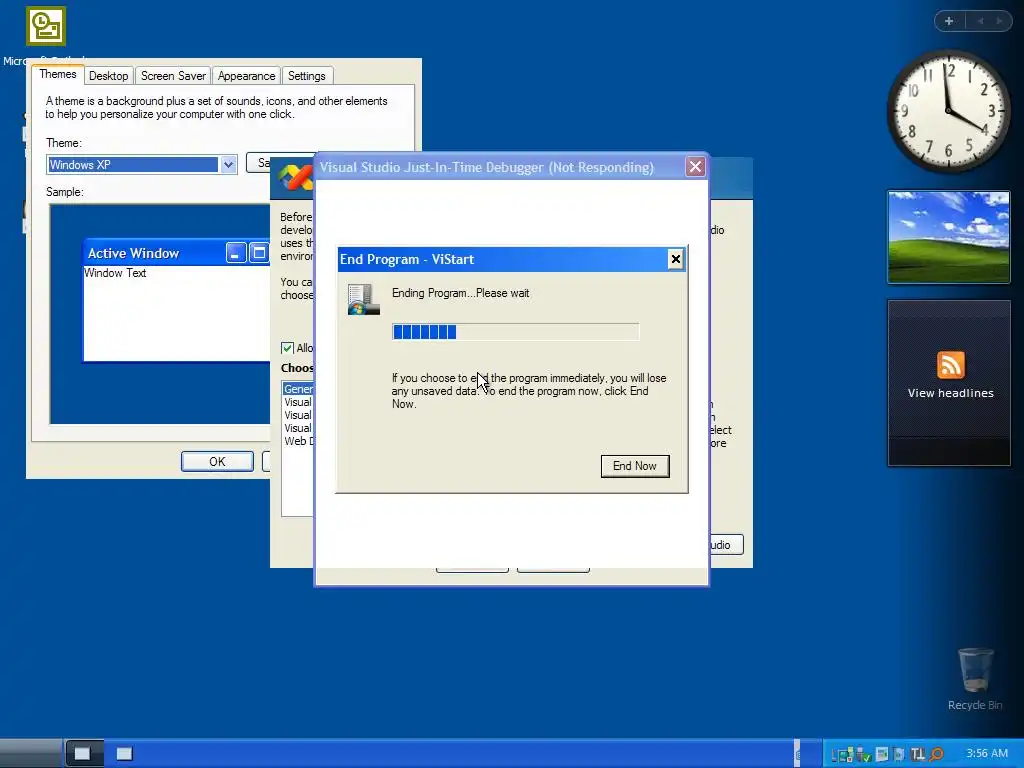
Task: Click the Window Text sample text
Action: point(115,273)
